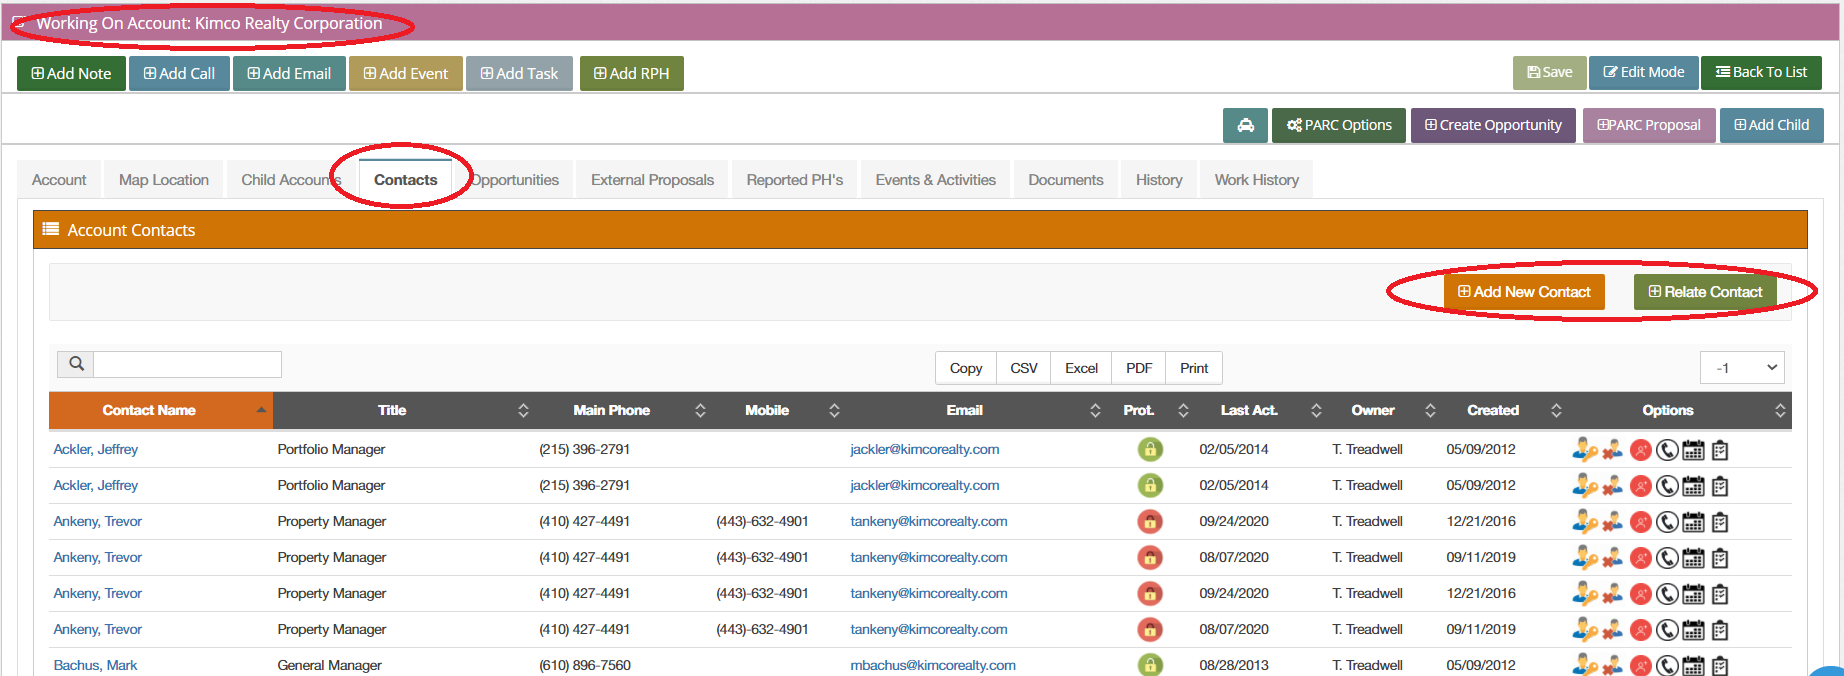
Task: Click the Relate Contact button
Action: pyautogui.click(x=1705, y=292)
